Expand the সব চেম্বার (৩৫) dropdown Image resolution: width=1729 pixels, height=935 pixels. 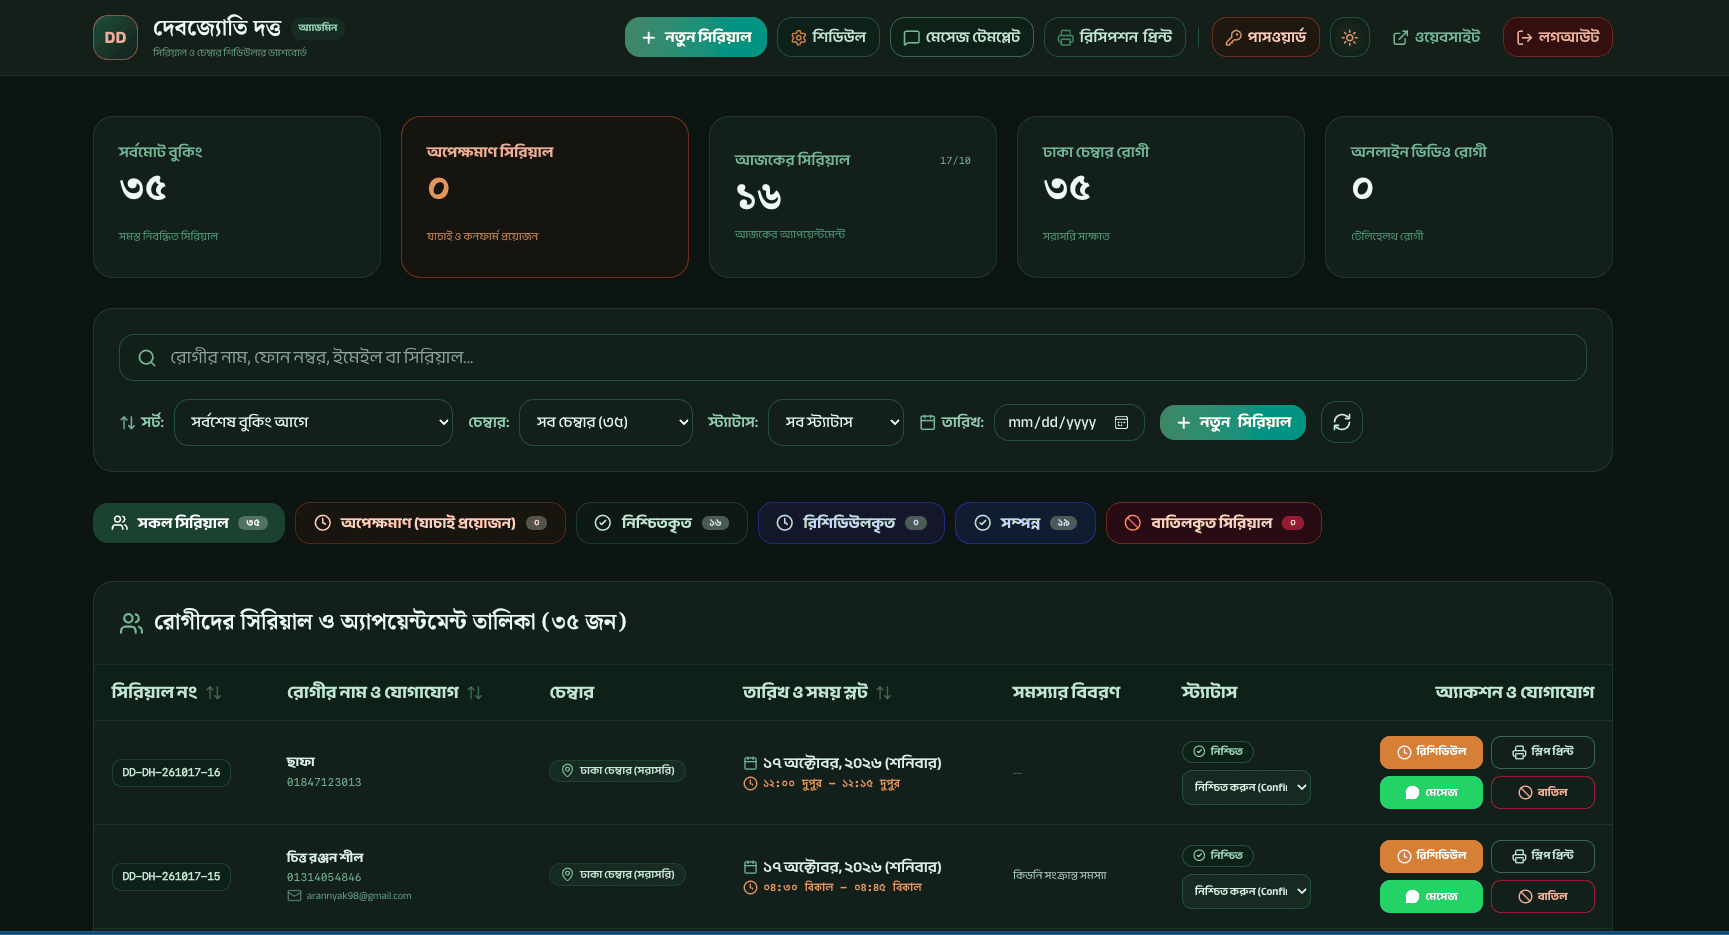point(605,422)
